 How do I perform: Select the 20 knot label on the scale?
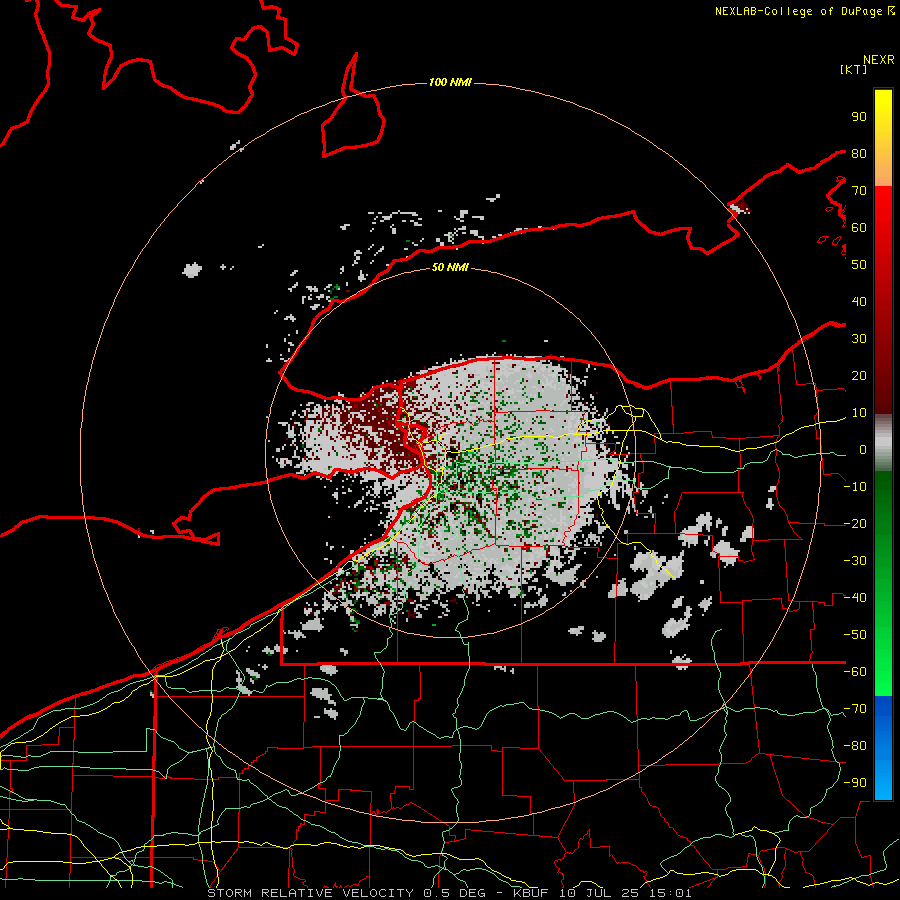pyautogui.click(x=859, y=375)
